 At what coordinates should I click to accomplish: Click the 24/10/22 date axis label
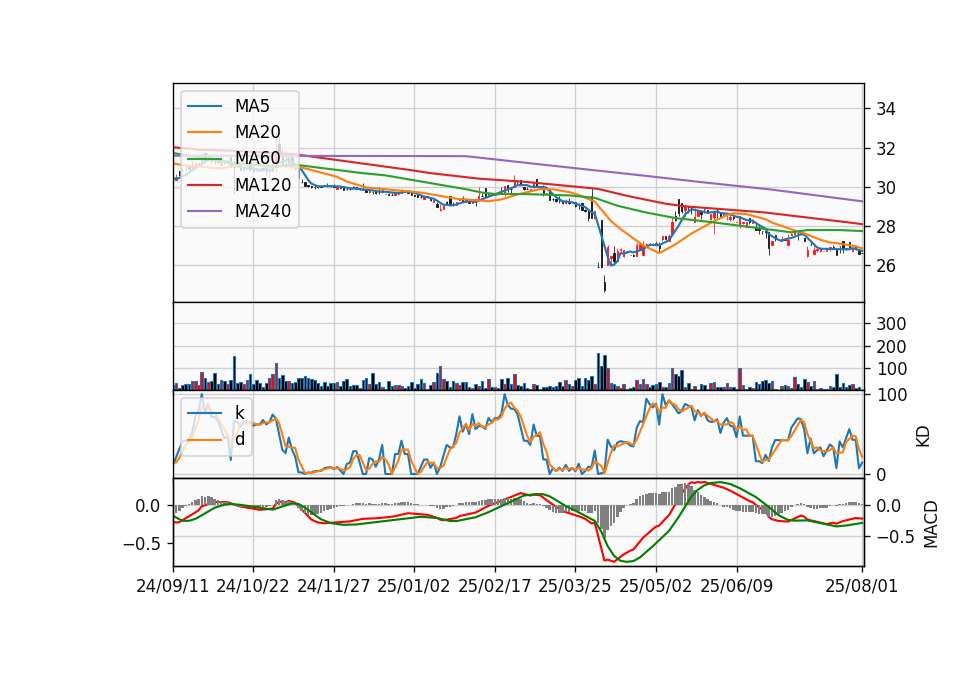pyautogui.click(x=253, y=586)
